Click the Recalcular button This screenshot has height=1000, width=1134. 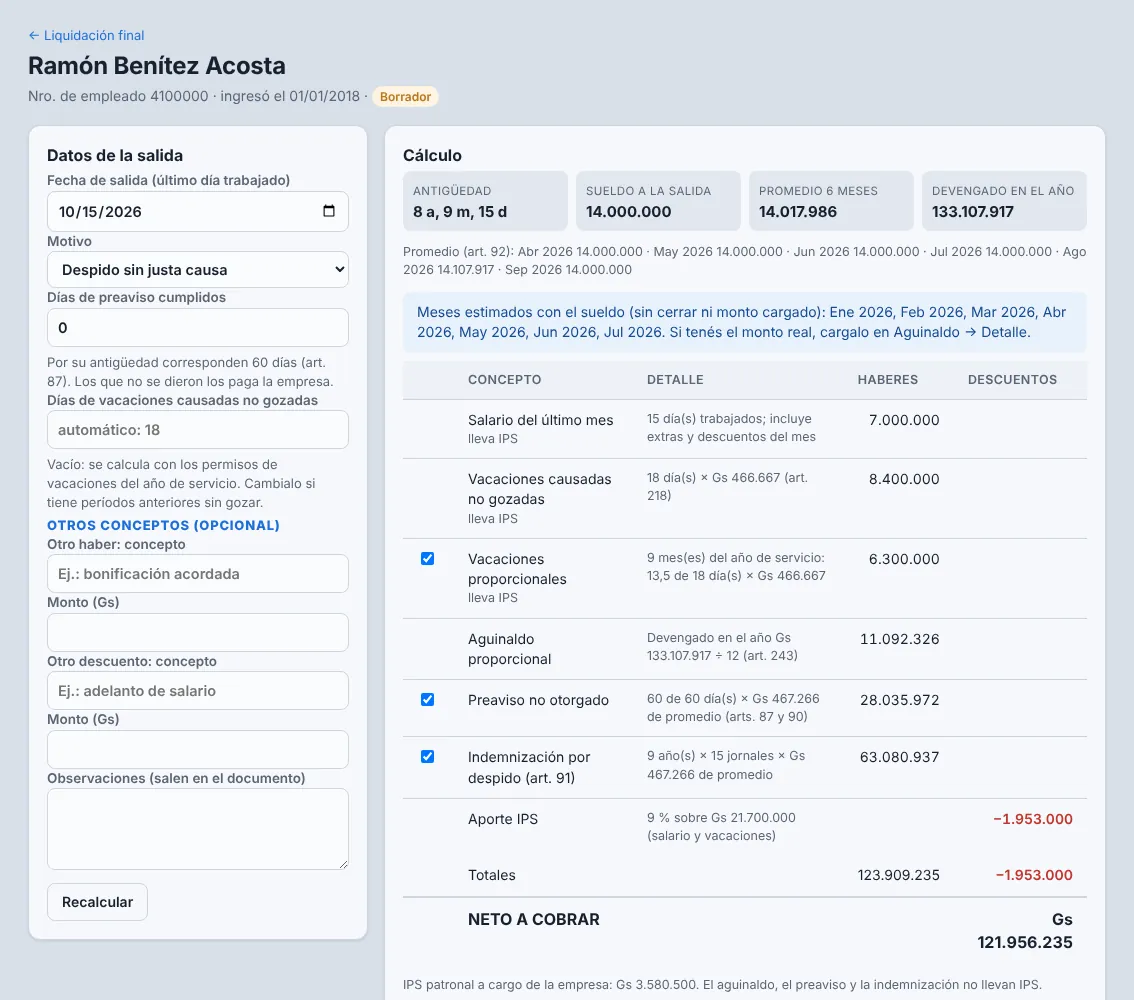click(x=98, y=902)
